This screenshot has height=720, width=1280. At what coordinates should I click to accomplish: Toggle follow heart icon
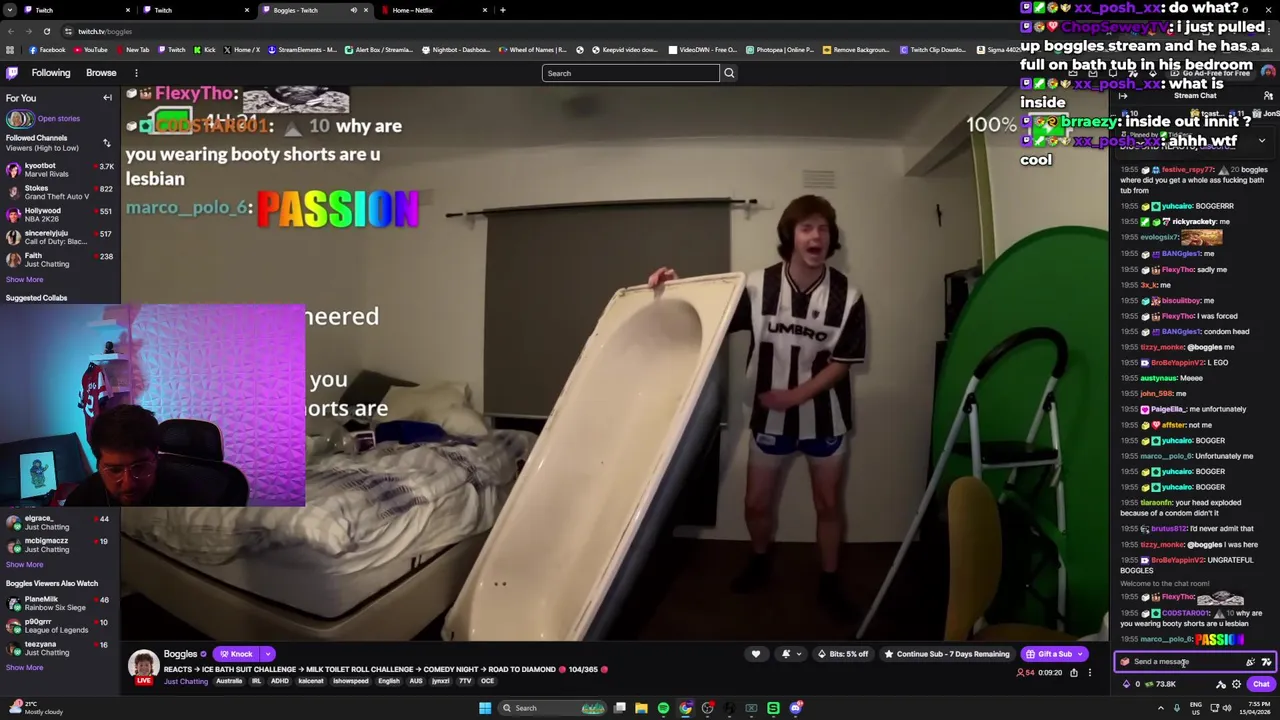coord(756,654)
